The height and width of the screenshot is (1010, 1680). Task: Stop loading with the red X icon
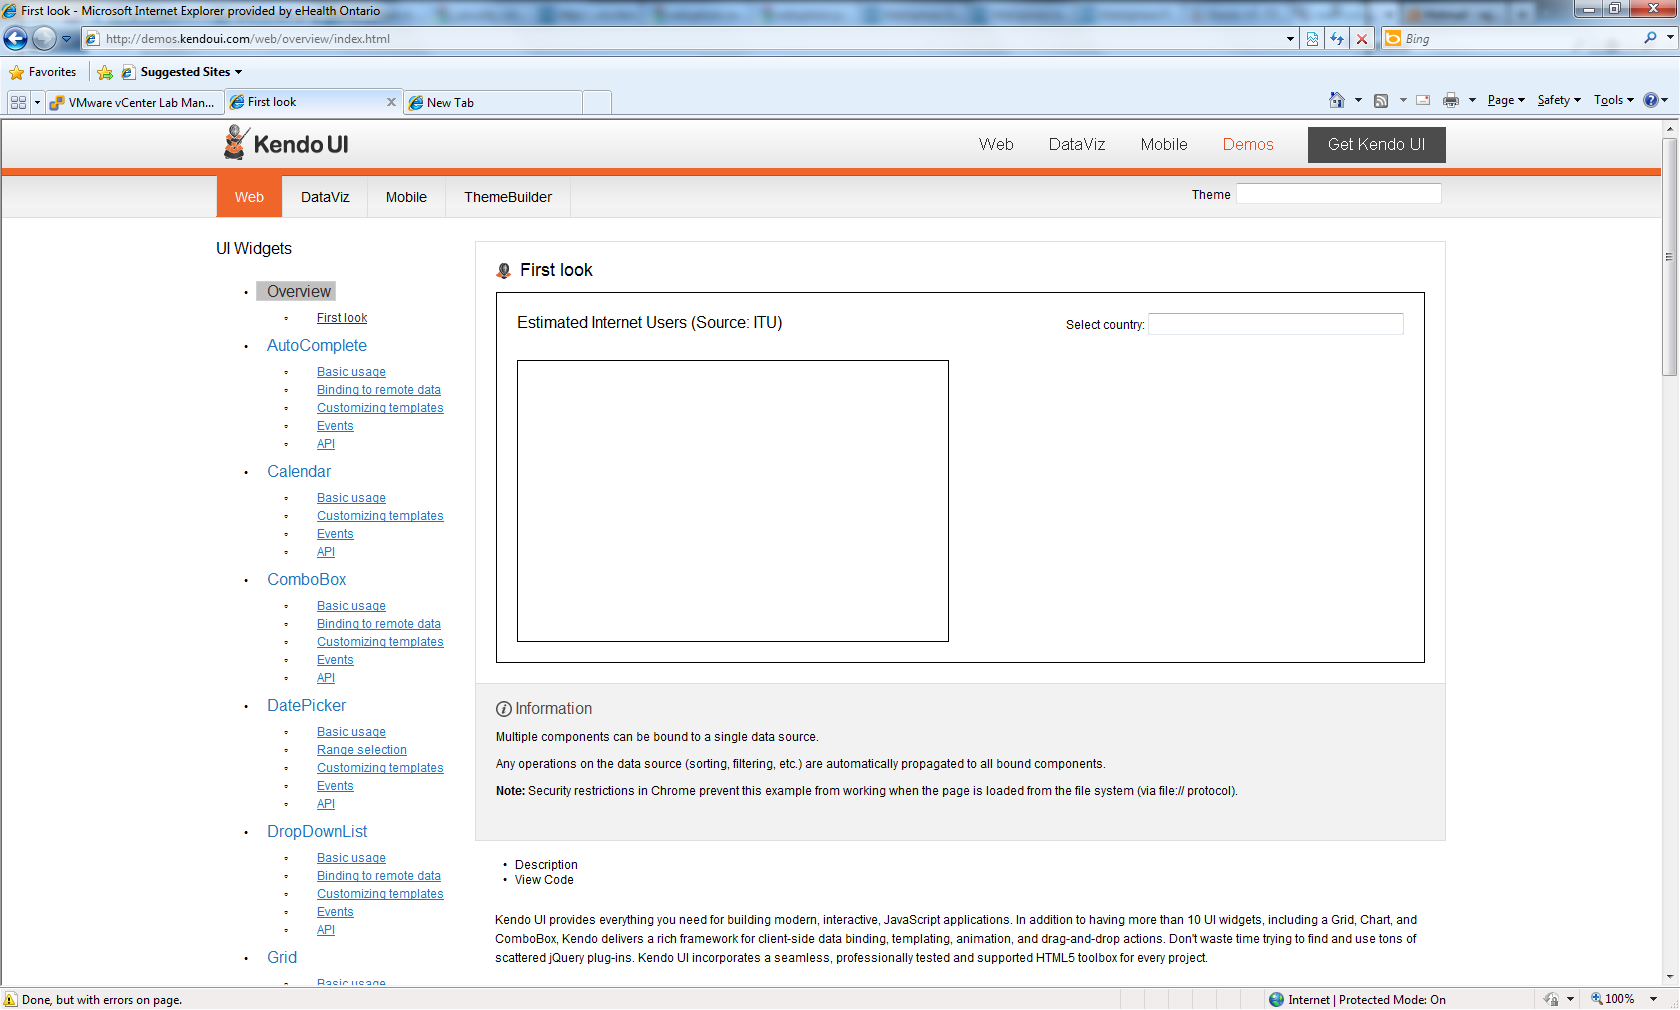pos(1361,39)
